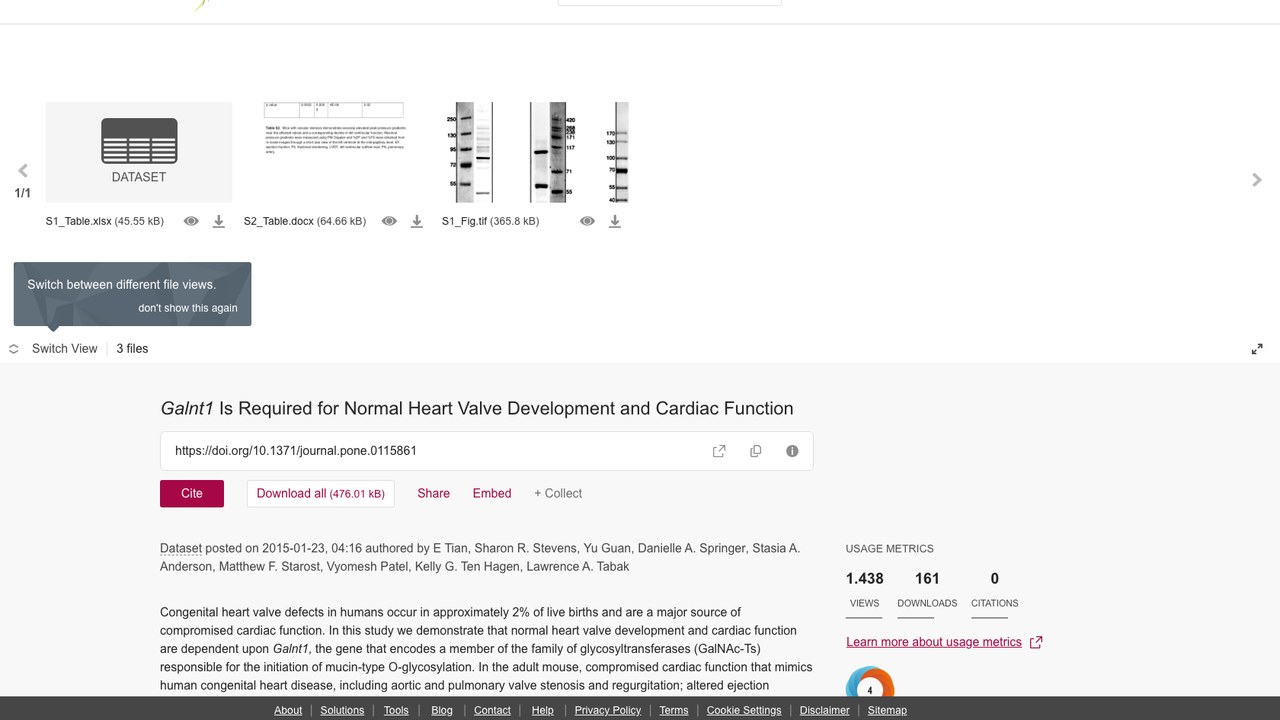Go to previous files page arrow
The width and height of the screenshot is (1280, 720).
click(x=23, y=171)
